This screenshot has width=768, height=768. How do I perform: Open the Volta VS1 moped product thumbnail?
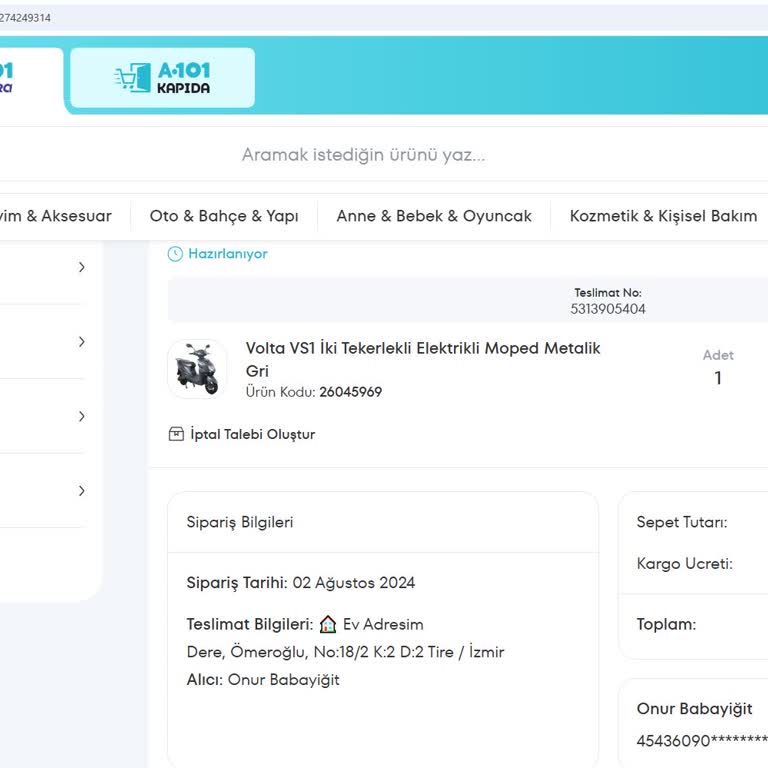[197, 369]
